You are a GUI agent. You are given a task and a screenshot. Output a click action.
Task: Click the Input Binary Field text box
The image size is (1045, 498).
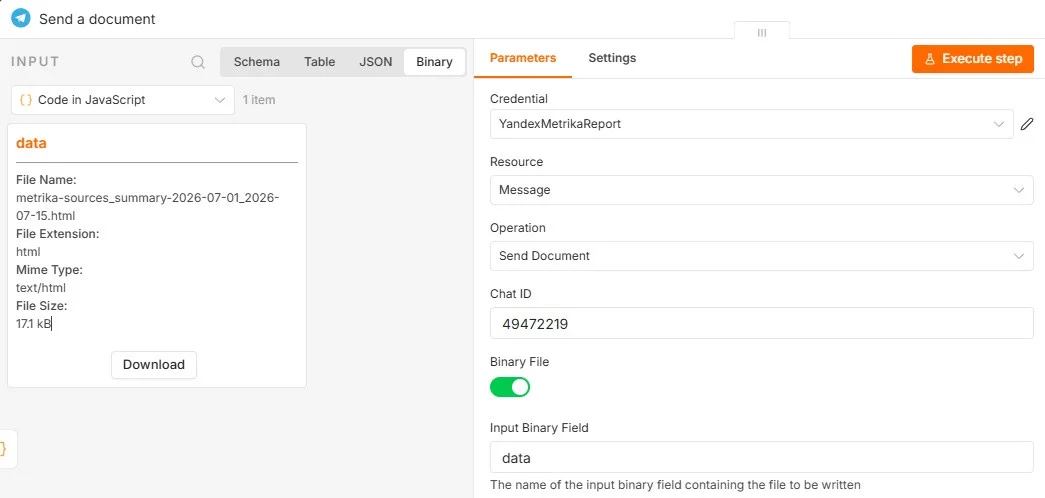pyautogui.click(x=762, y=457)
